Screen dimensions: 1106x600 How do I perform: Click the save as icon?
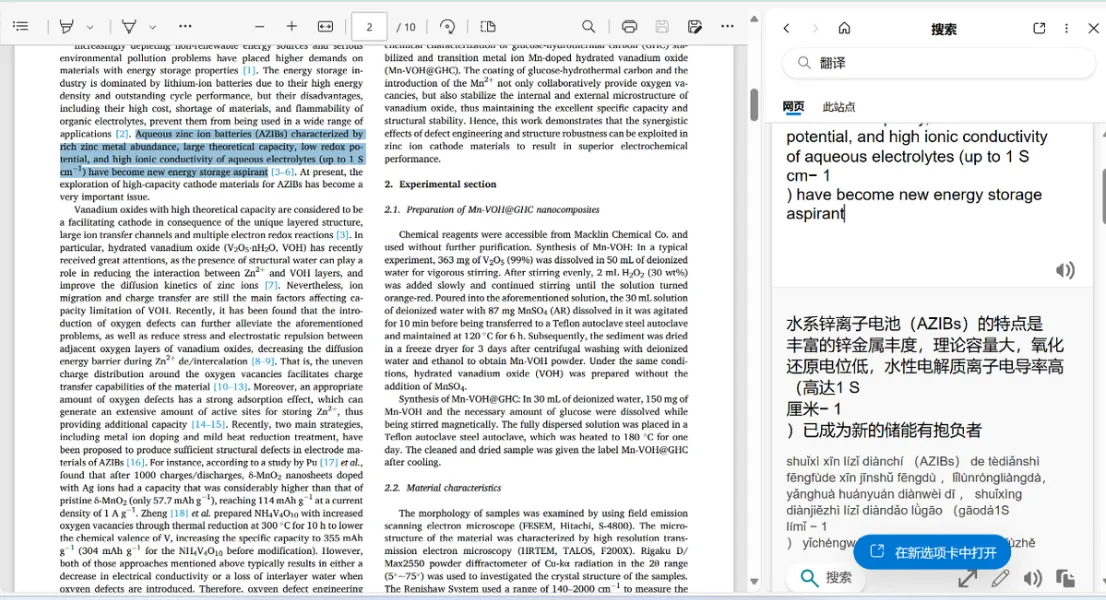click(695, 27)
